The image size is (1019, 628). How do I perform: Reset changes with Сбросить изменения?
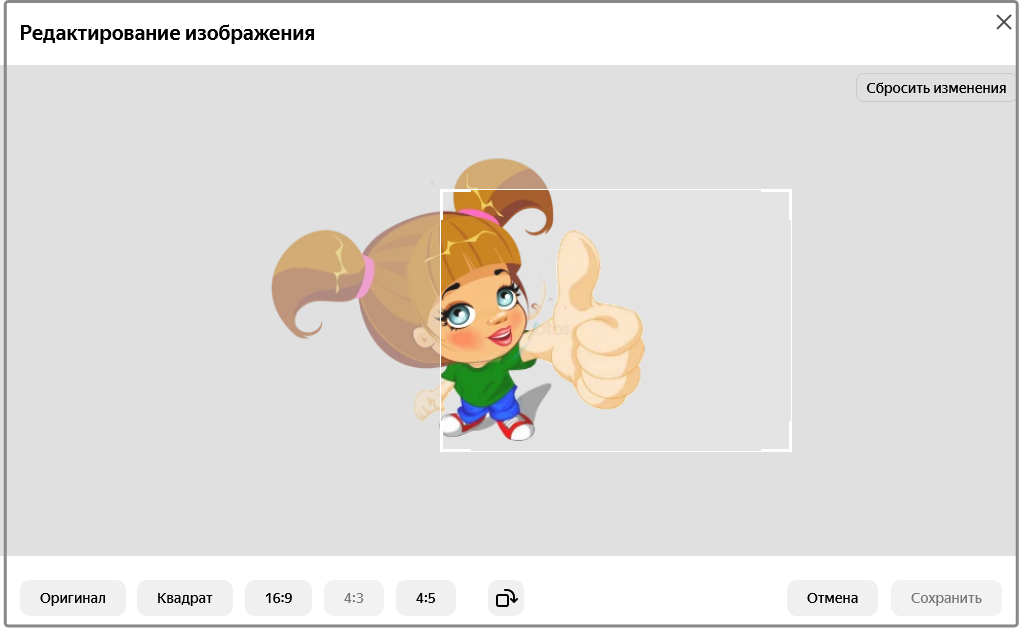click(936, 88)
